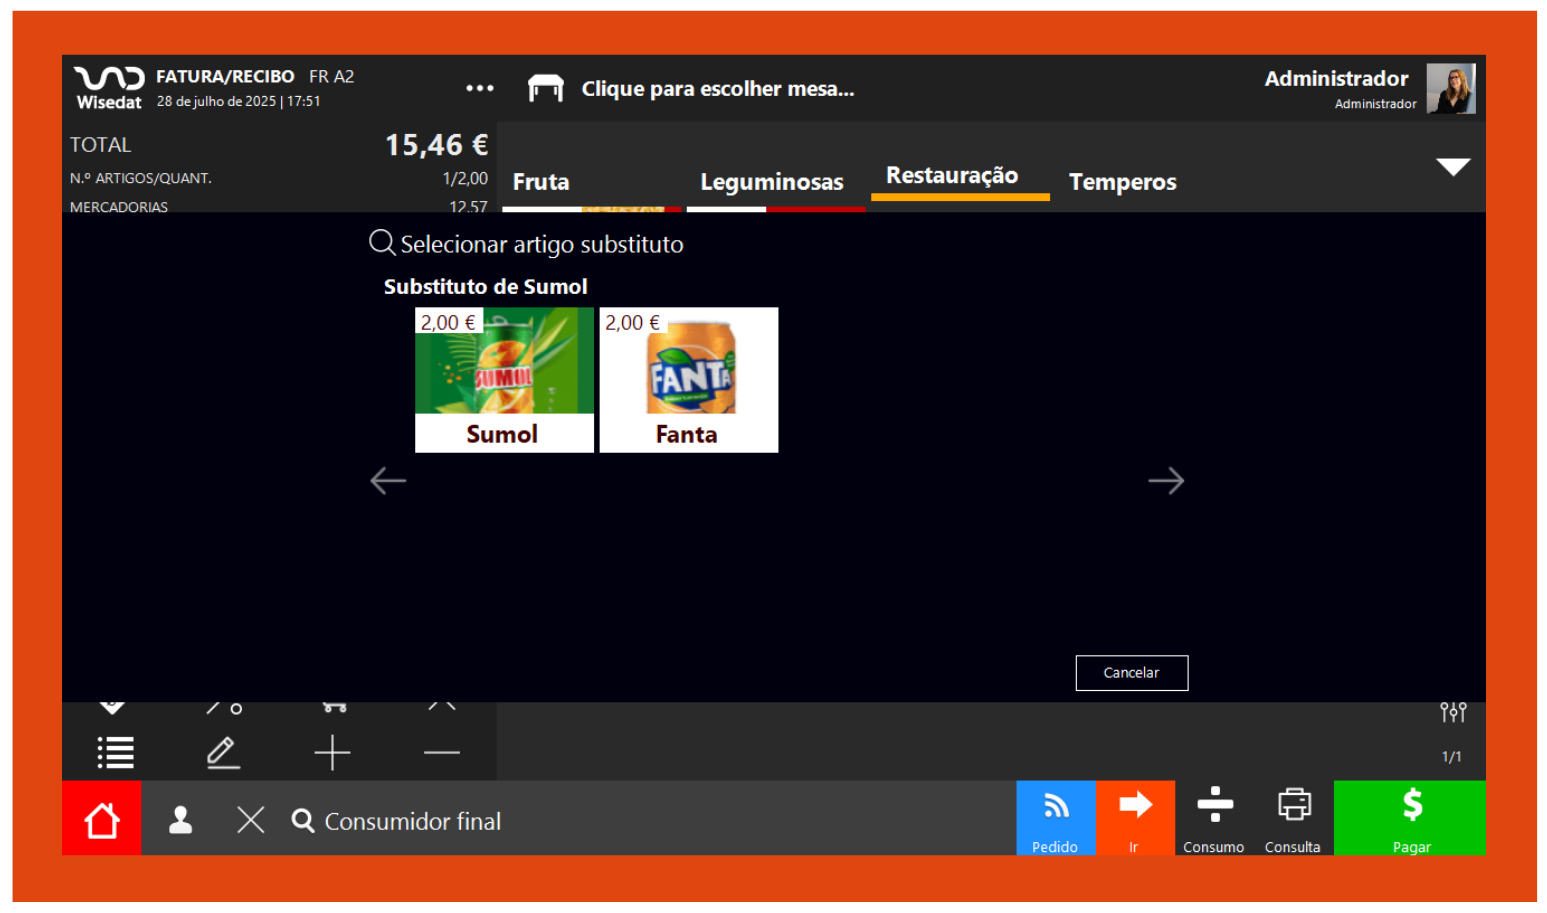Select the Temperos category tab
The height and width of the screenshot is (913, 1547).
1122,182
